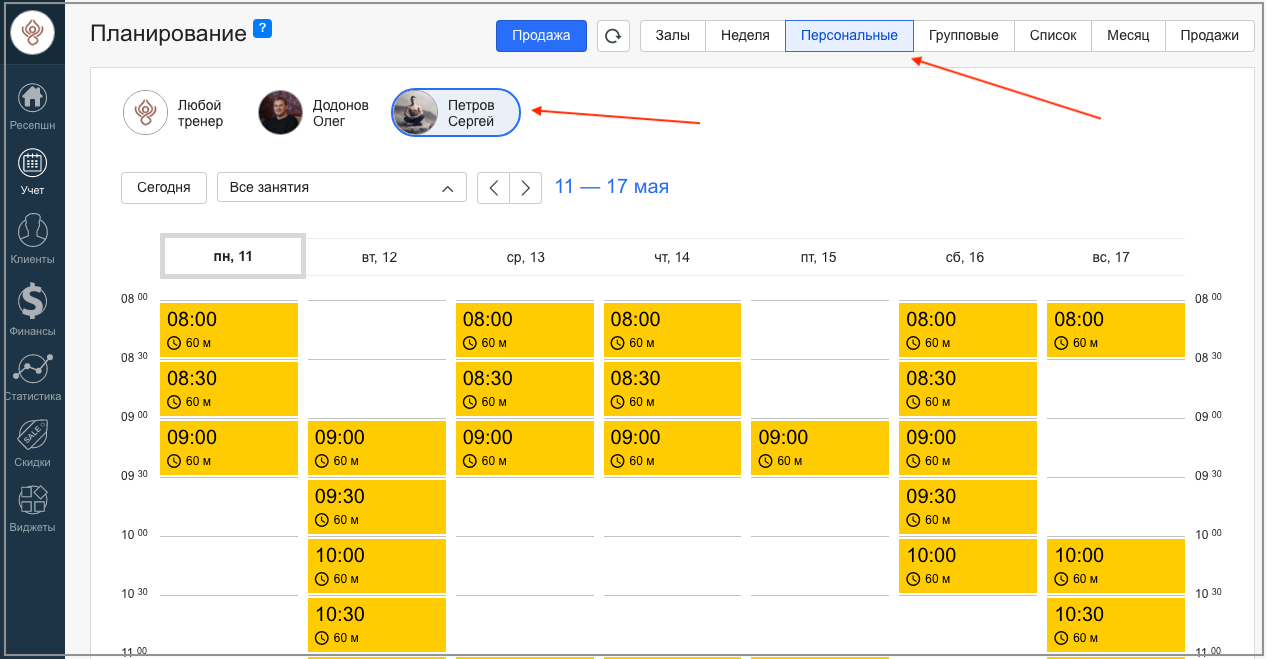Open the Ресепшн home icon in sidebar
Screen dimensions: 1266x659
[33, 99]
